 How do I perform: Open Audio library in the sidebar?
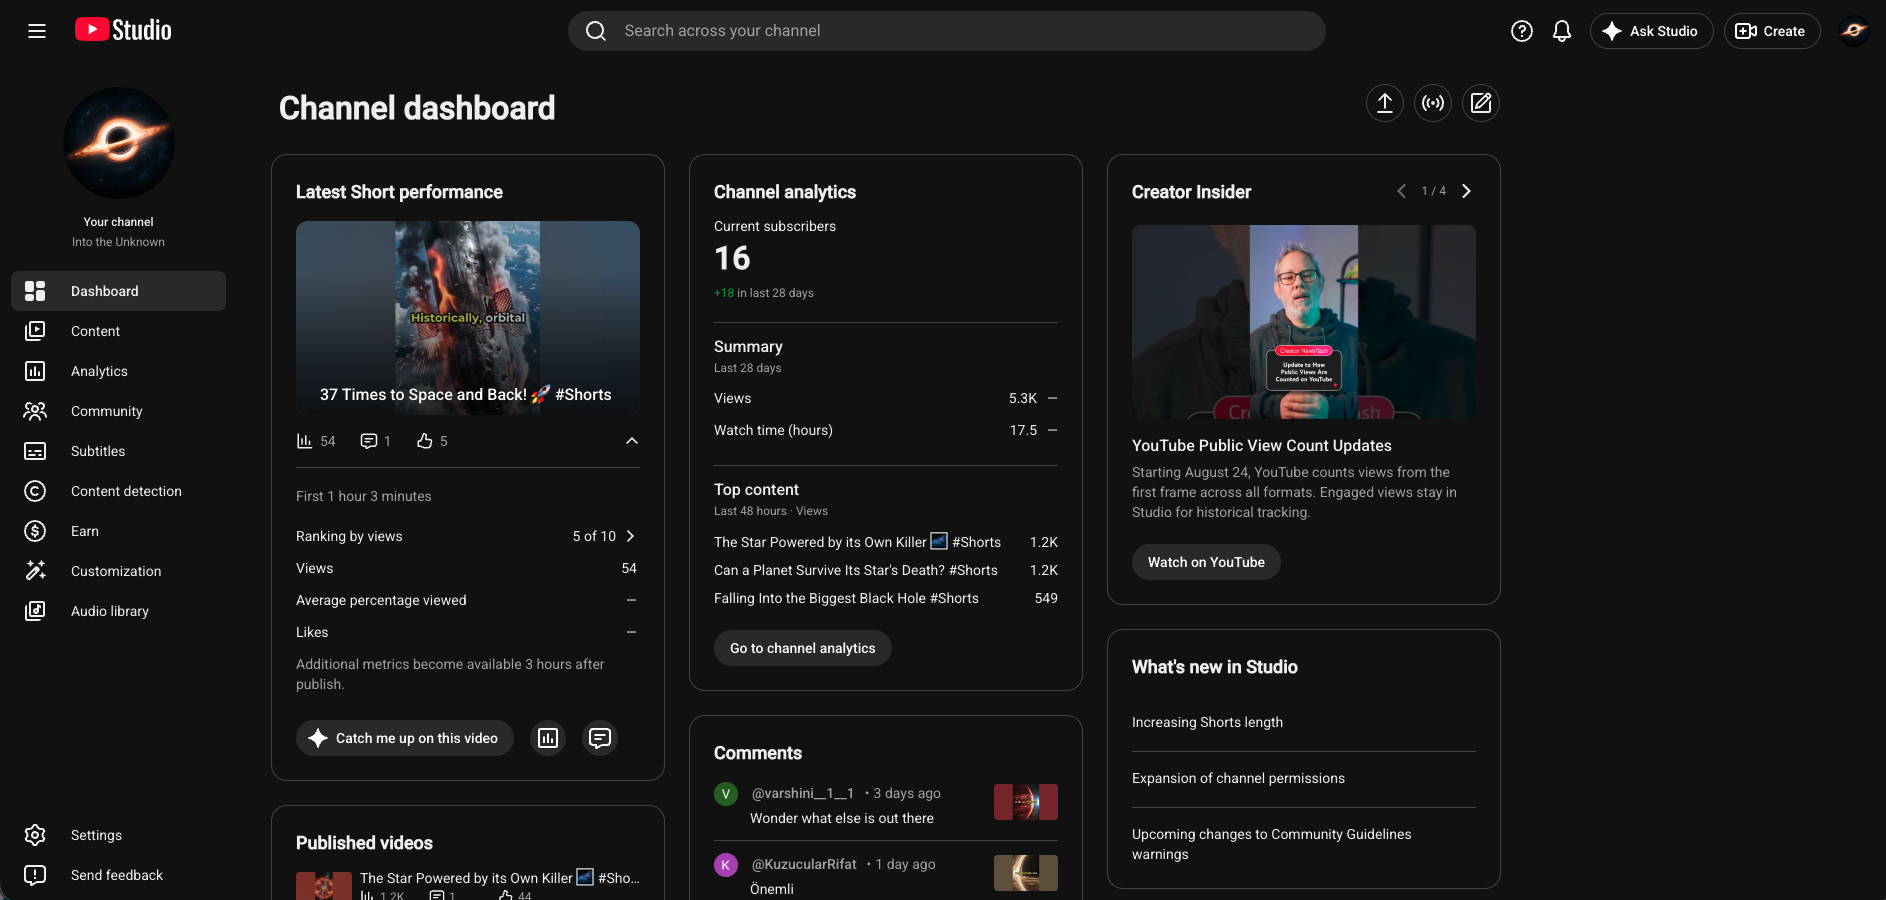pyautogui.click(x=118, y=611)
